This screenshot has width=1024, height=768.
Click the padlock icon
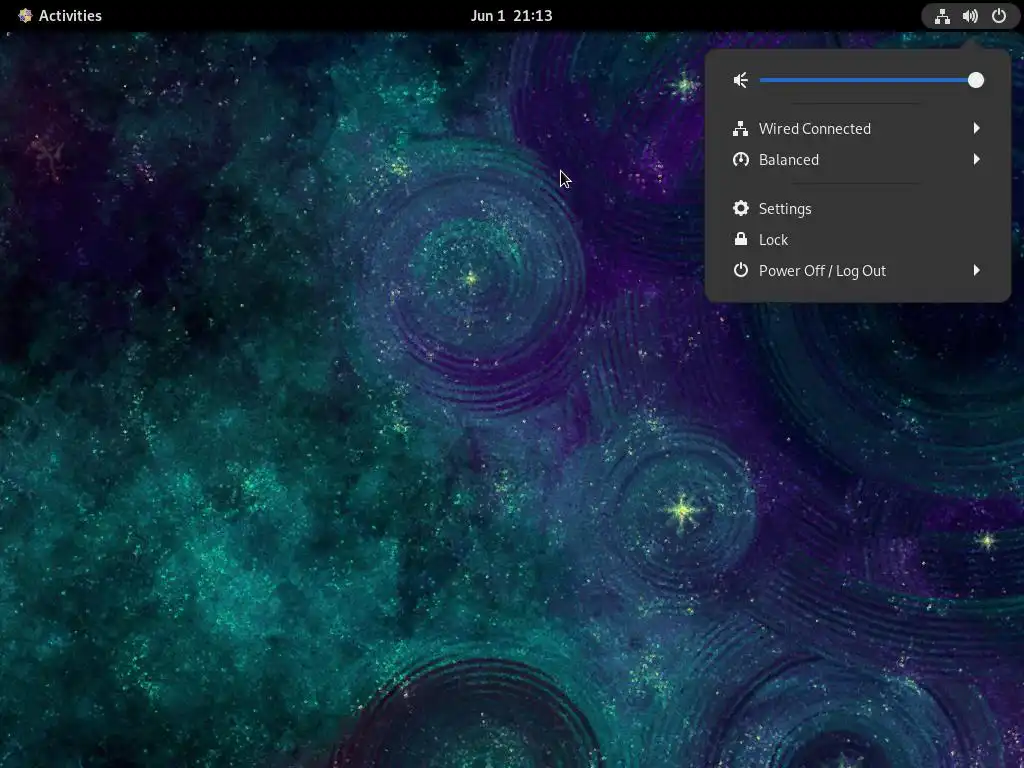click(741, 239)
